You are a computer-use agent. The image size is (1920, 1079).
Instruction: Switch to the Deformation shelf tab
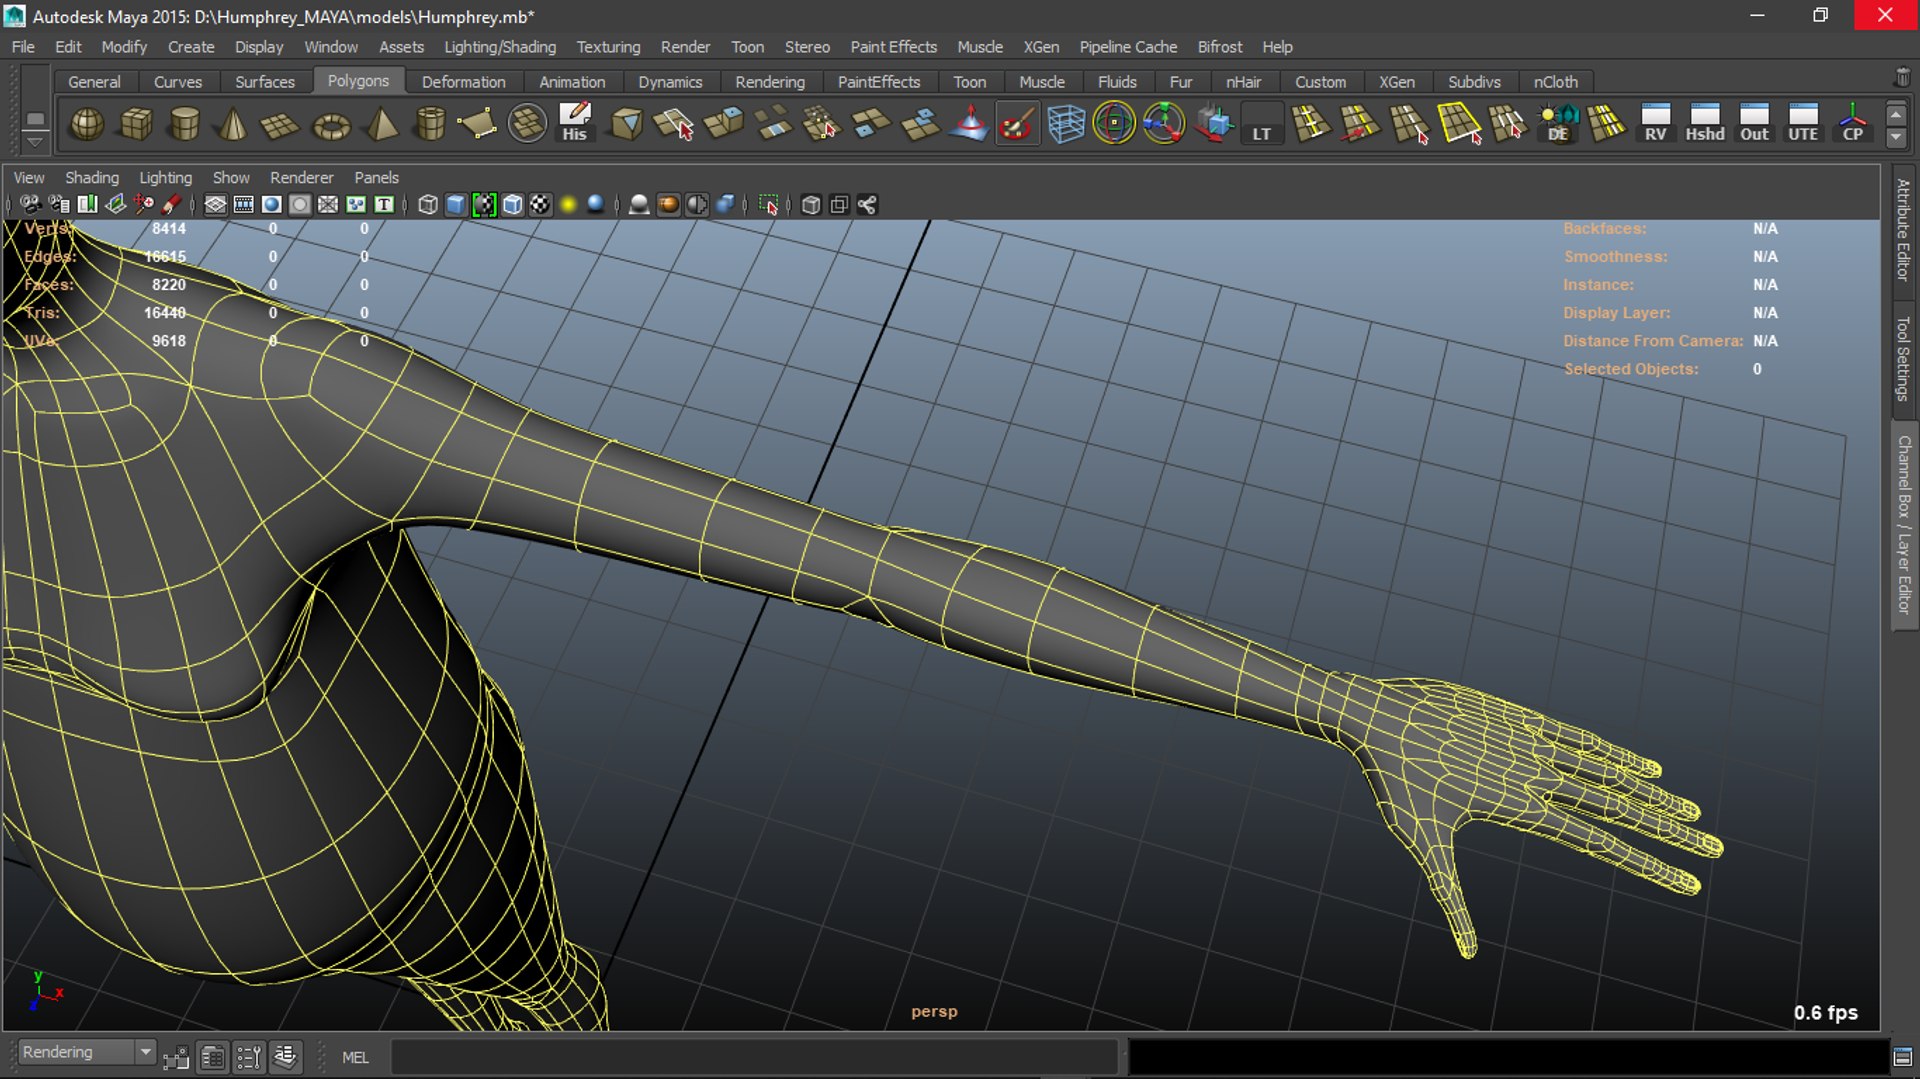tap(463, 82)
